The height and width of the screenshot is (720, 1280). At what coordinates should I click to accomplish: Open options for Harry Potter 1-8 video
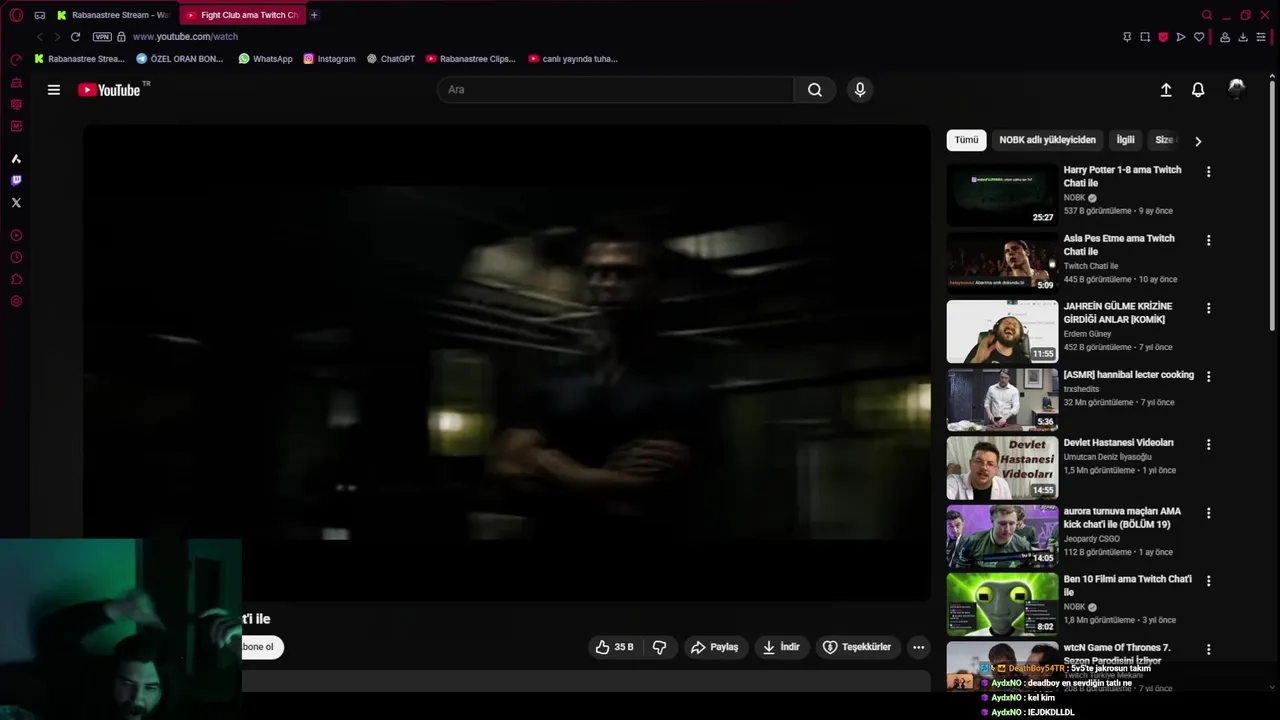click(1208, 172)
